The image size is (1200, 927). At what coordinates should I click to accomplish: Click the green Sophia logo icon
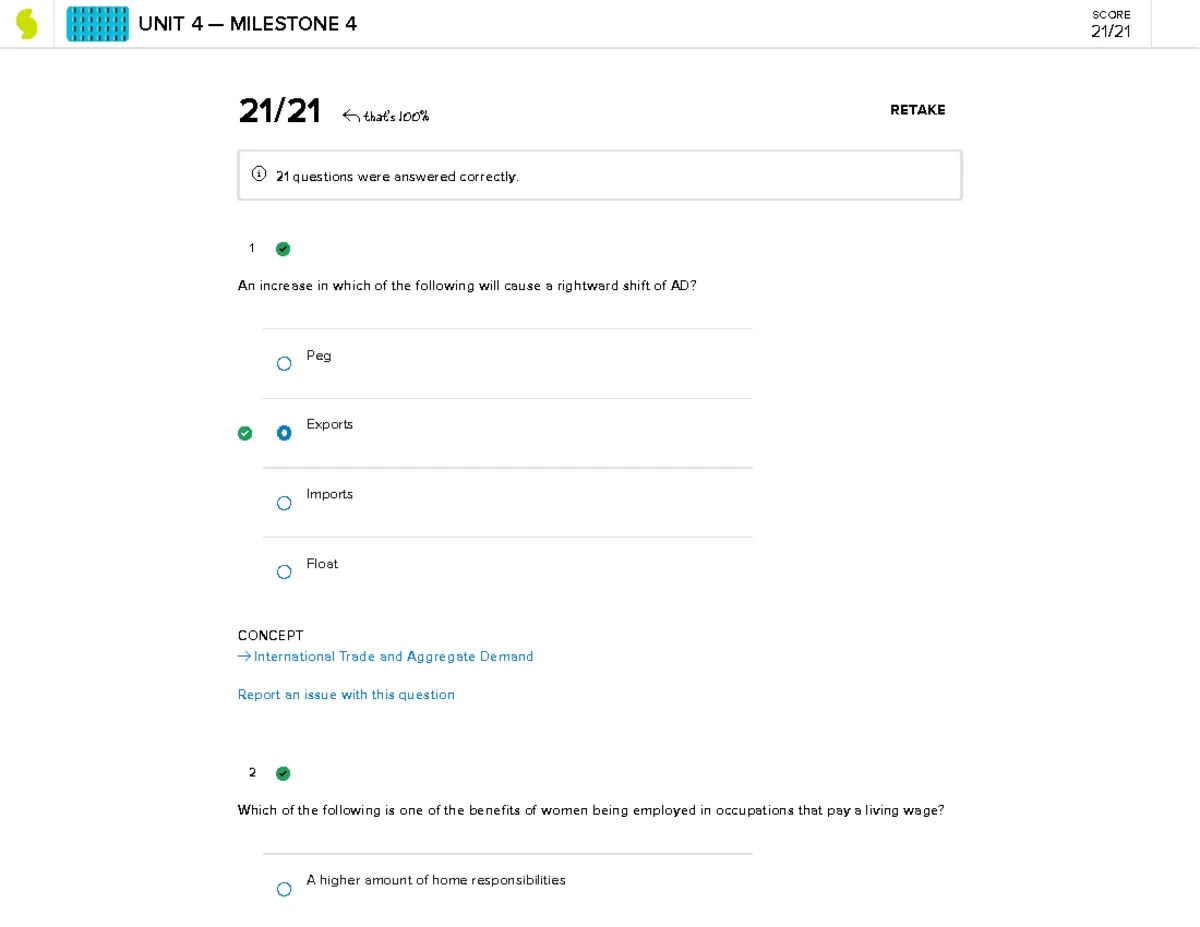[x=27, y=24]
